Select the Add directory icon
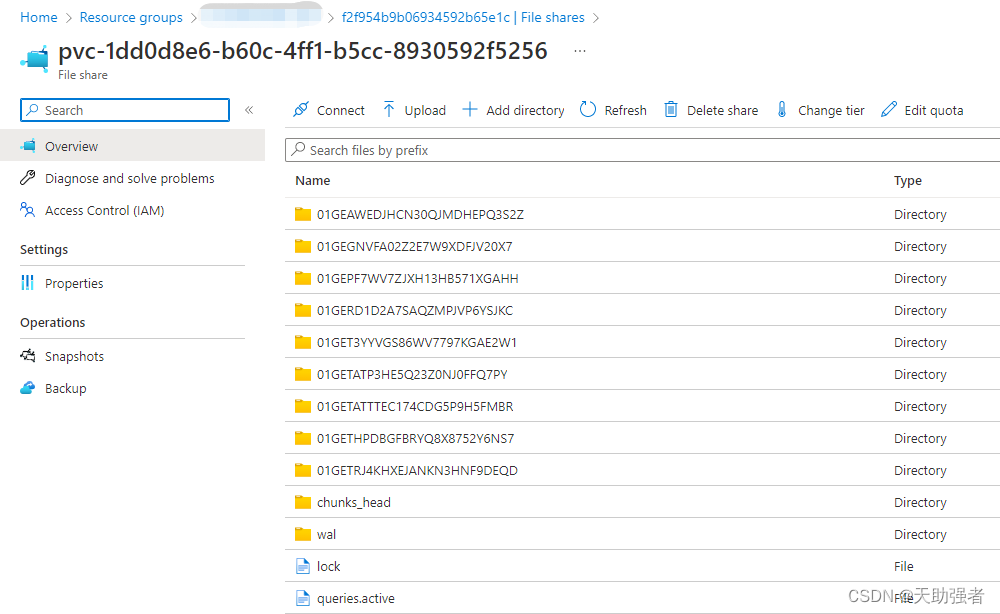The height and width of the screenshot is (614, 1000). click(470, 110)
